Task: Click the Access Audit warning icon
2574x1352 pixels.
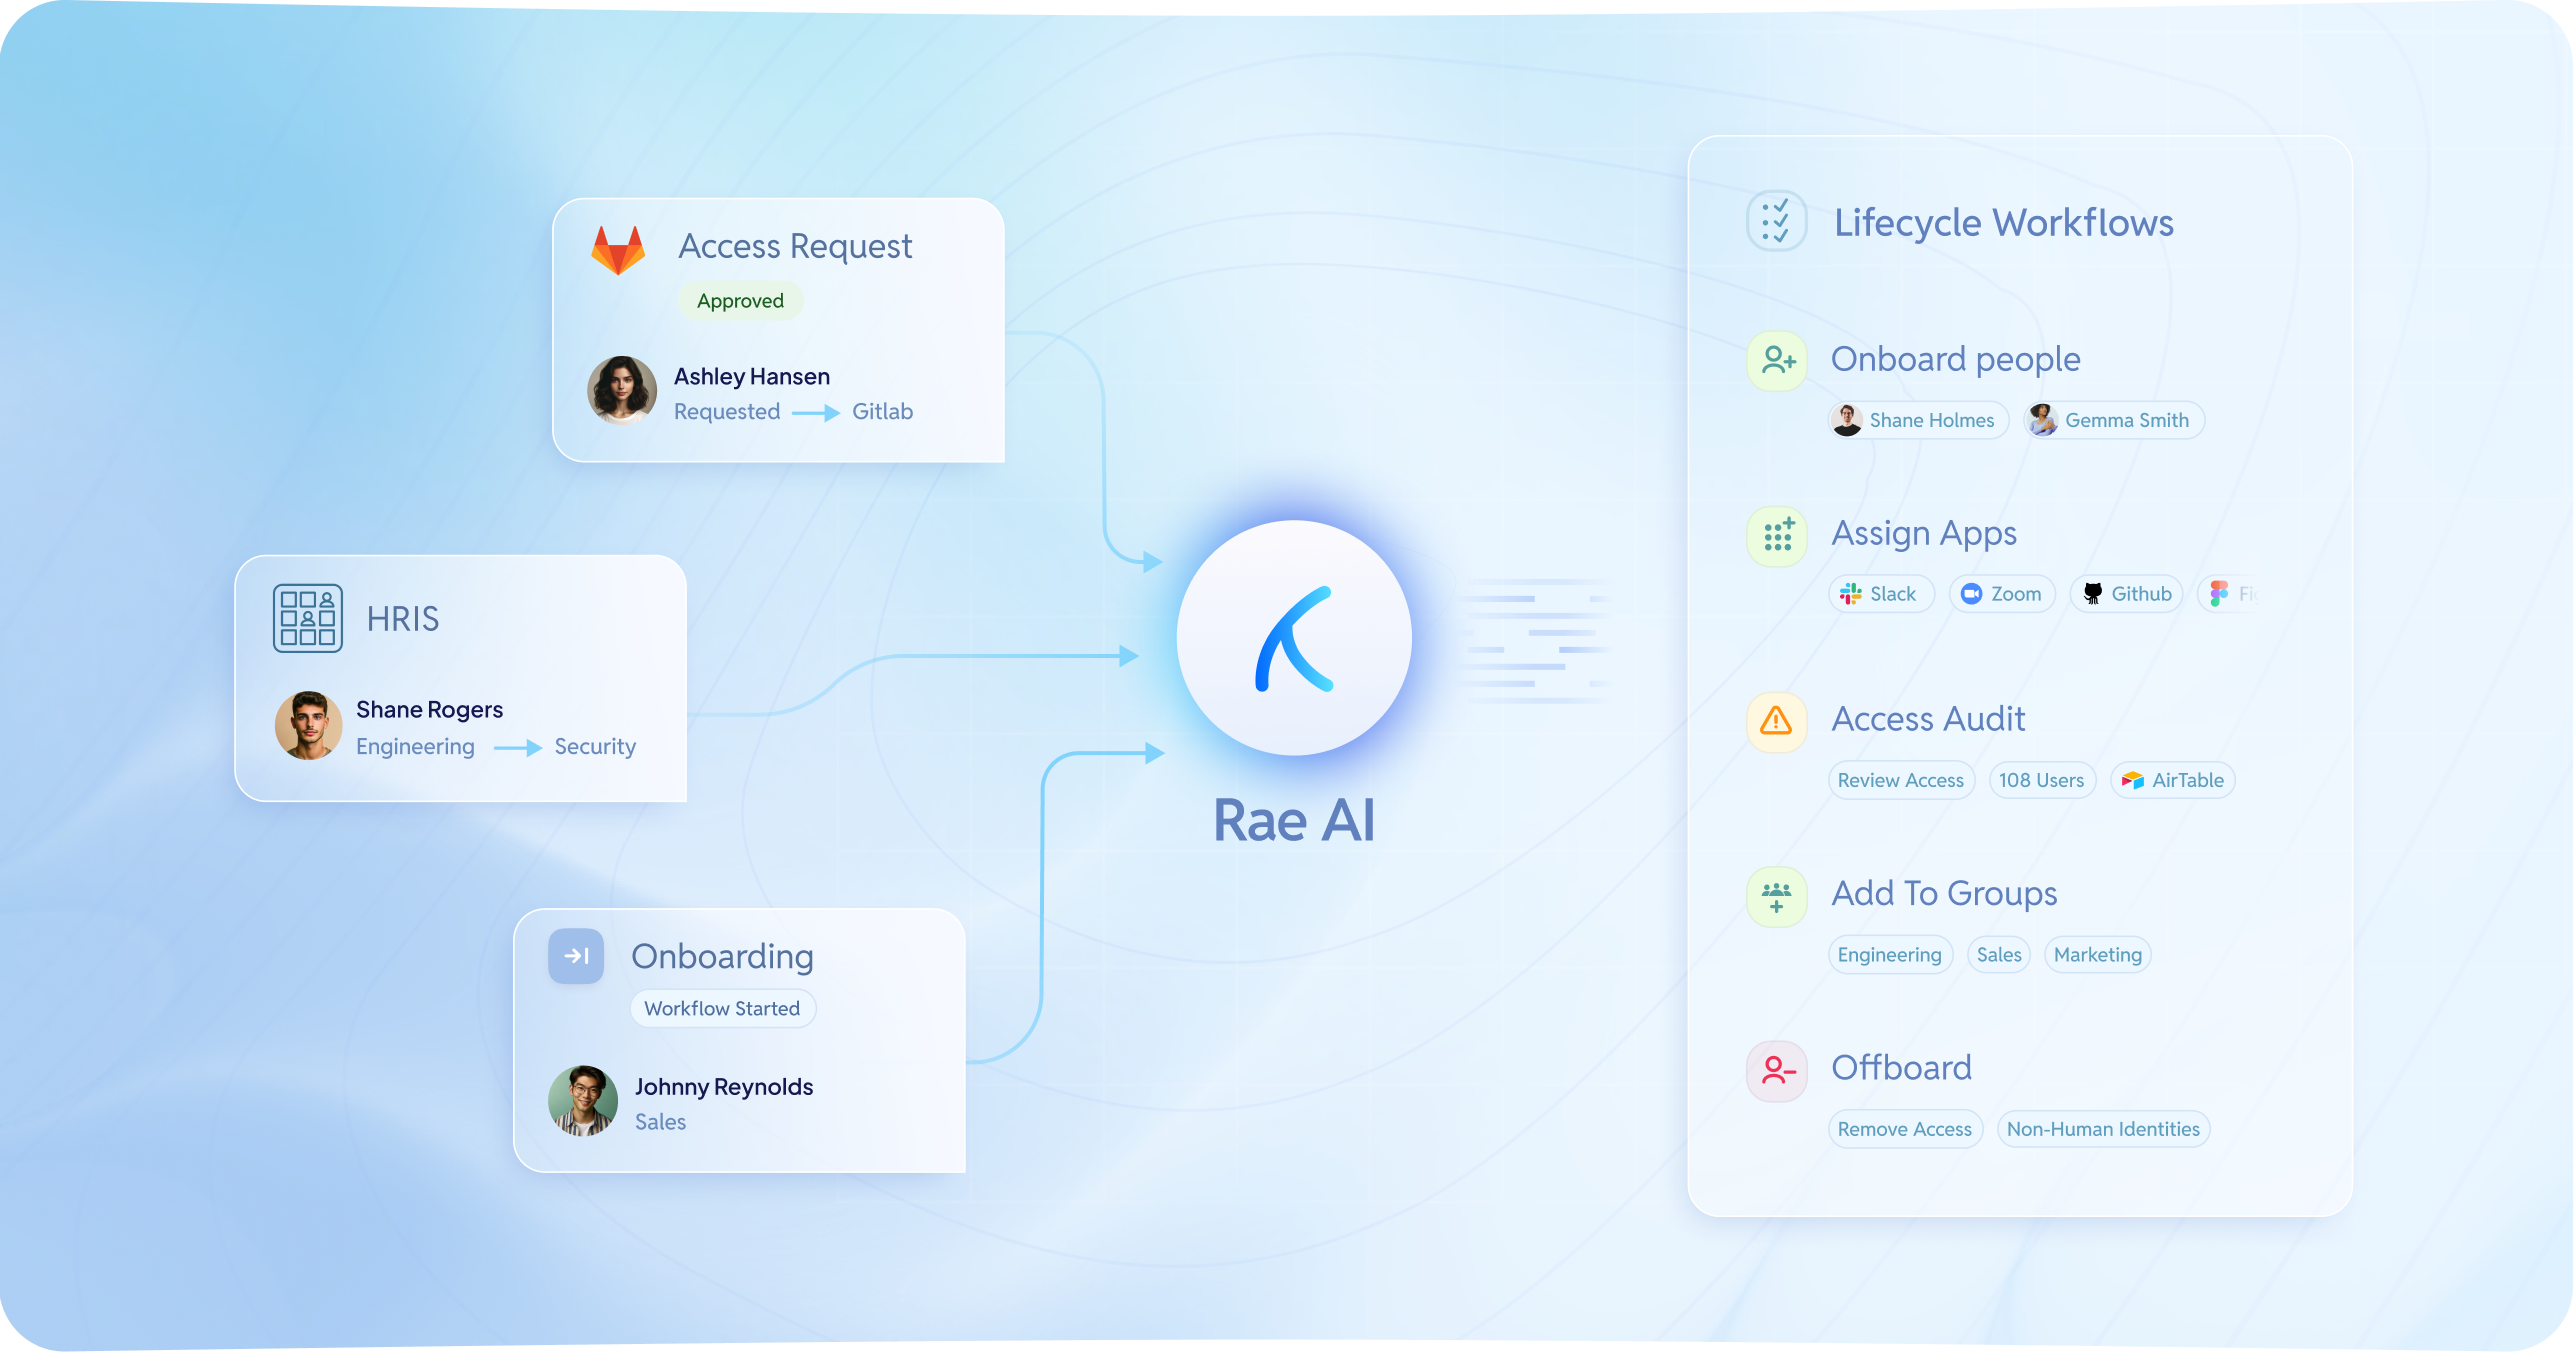Action: click(1776, 720)
